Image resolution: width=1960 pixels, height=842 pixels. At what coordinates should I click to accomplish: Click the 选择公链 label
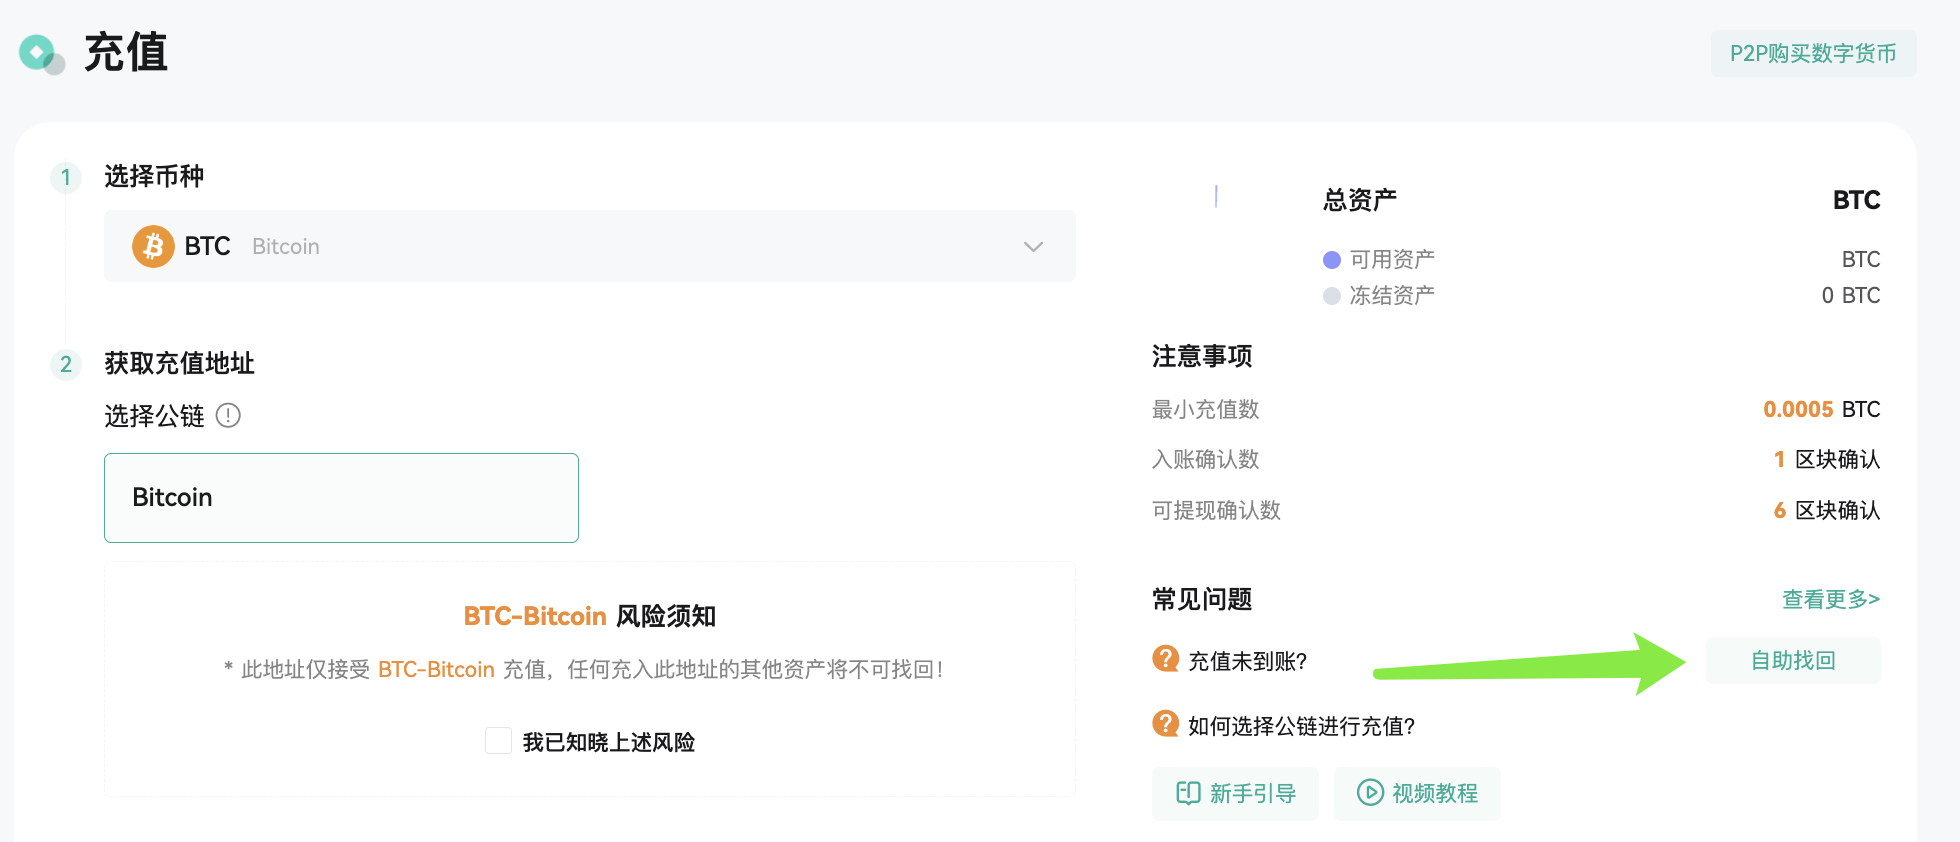(x=154, y=416)
